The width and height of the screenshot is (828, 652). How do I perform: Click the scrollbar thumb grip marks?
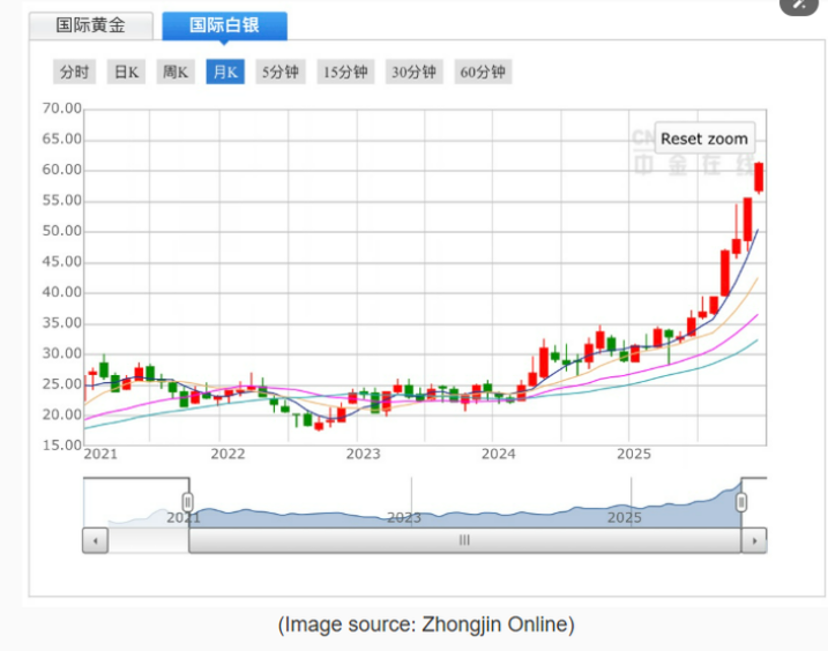(x=464, y=540)
